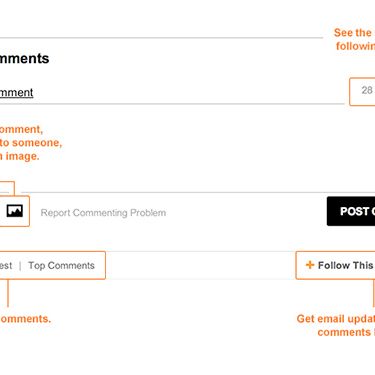Submit with the black POST button

(x=351, y=211)
